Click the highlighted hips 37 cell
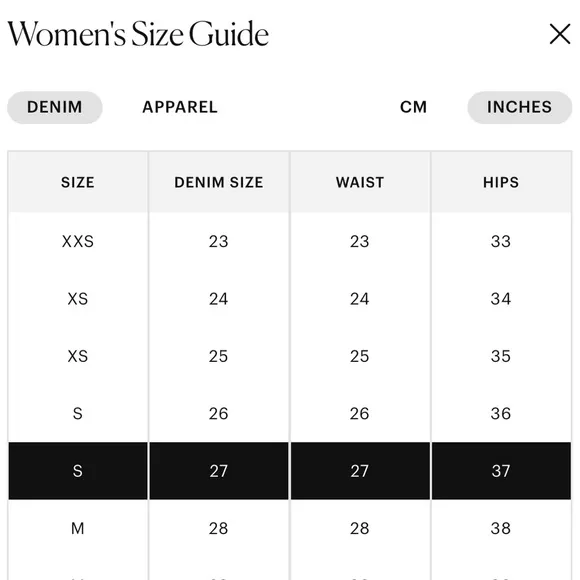Image resolution: width=580 pixels, height=580 pixels. tap(501, 471)
